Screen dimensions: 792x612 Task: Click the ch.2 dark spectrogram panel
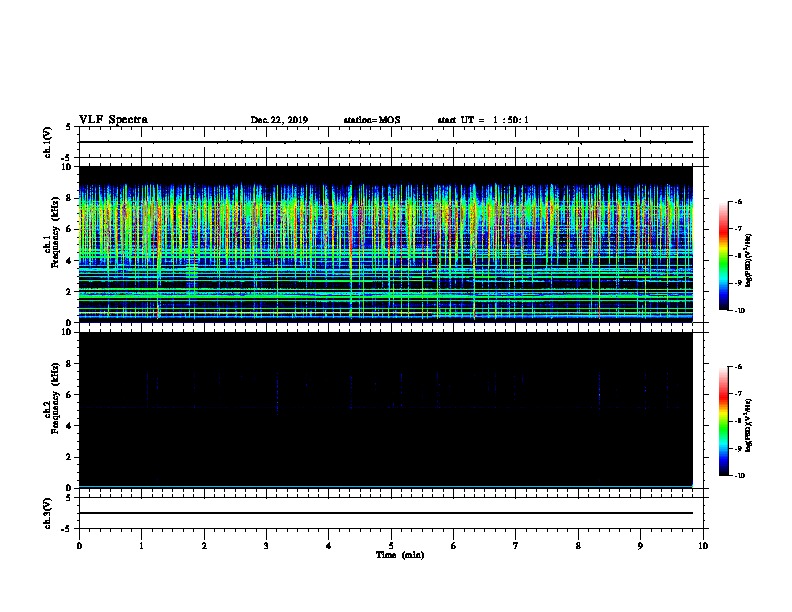pos(386,410)
